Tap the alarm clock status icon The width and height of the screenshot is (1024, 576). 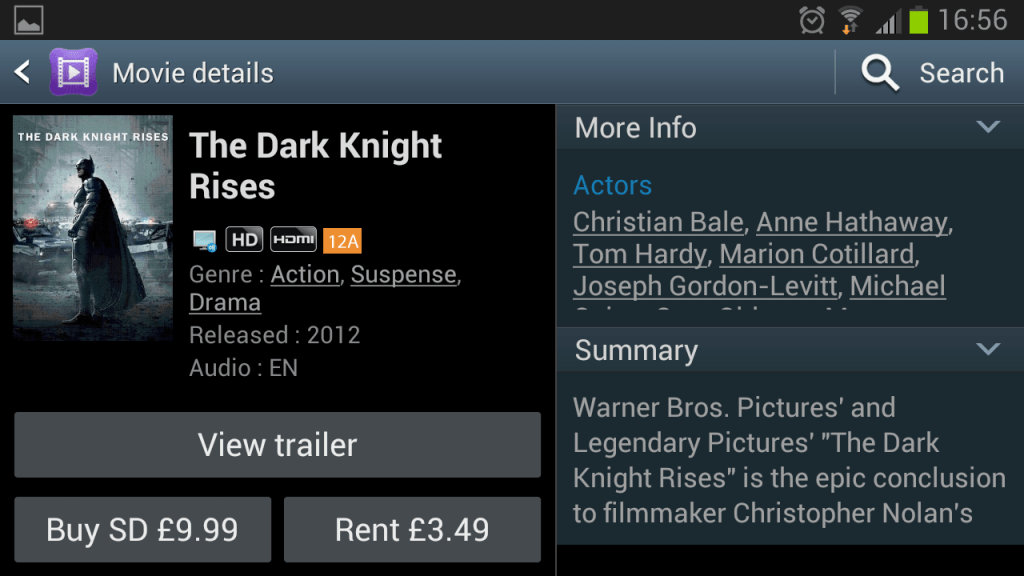812,19
